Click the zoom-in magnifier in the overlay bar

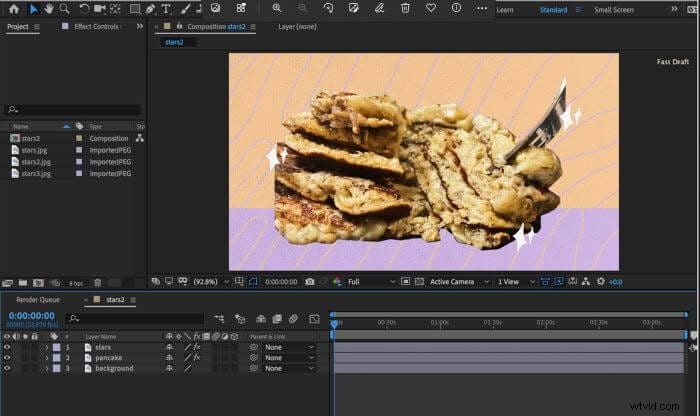[x=277, y=8]
